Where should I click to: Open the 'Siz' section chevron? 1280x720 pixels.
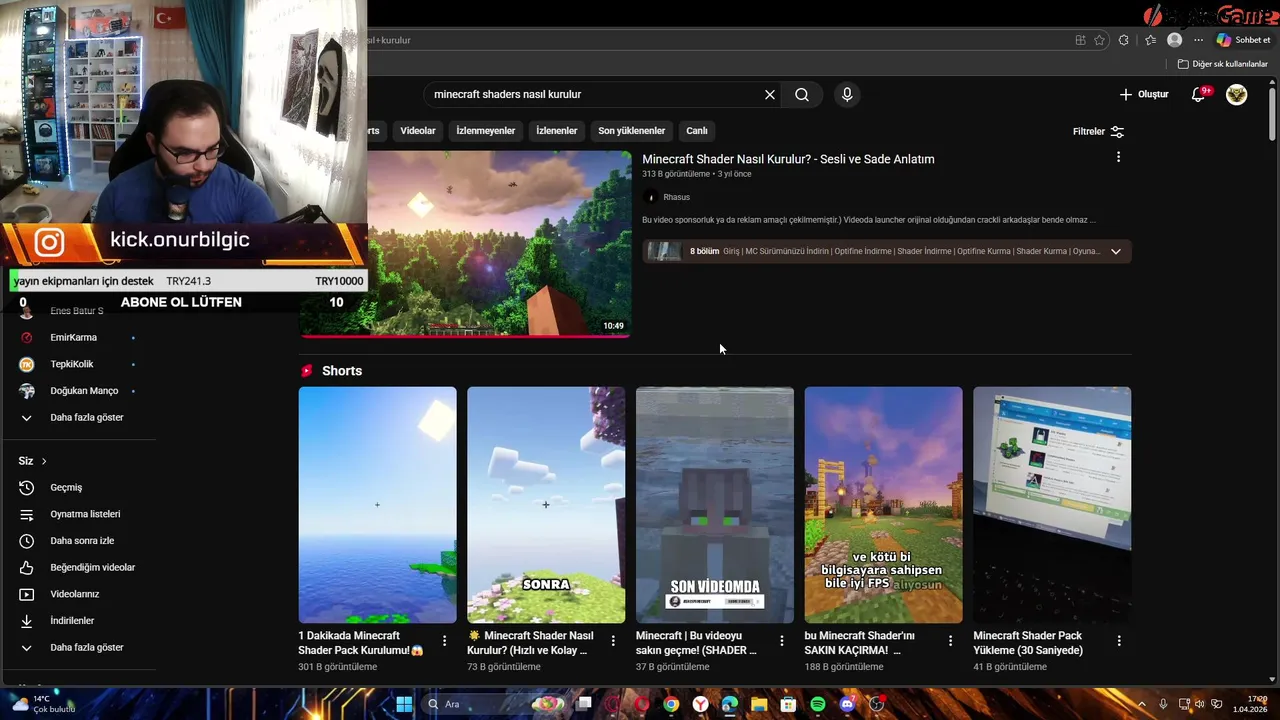click(x=44, y=461)
